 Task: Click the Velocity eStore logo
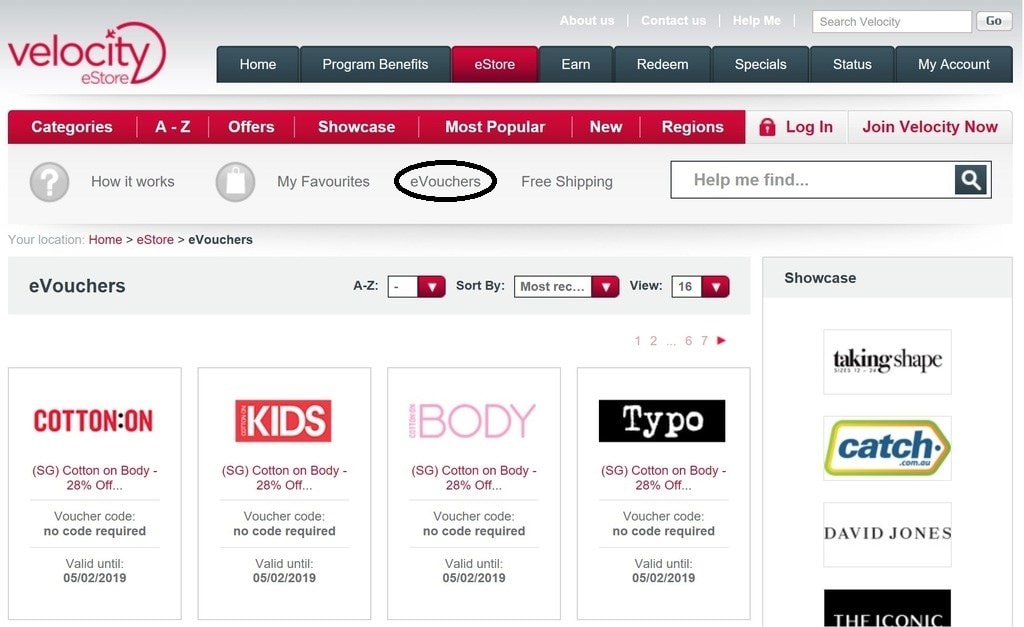[x=87, y=55]
